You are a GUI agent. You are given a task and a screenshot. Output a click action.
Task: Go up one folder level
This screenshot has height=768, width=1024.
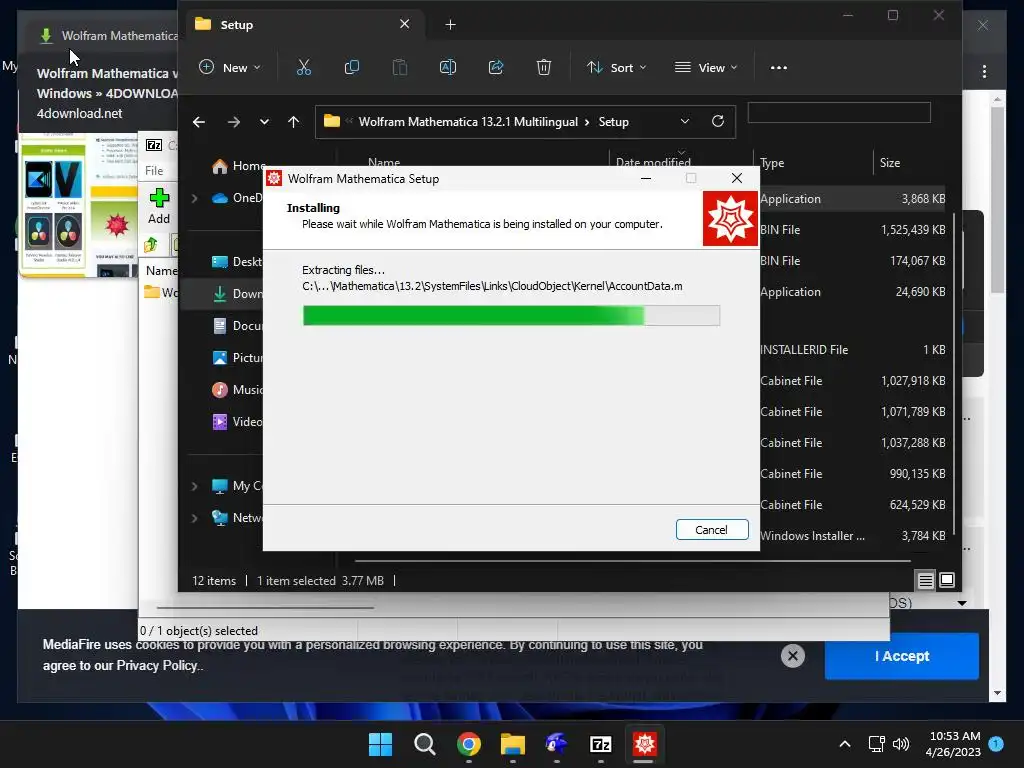pos(293,121)
